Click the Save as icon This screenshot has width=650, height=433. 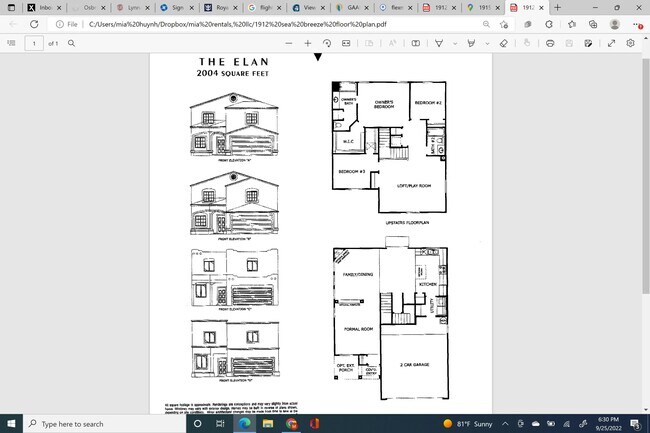(x=588, y=43)
